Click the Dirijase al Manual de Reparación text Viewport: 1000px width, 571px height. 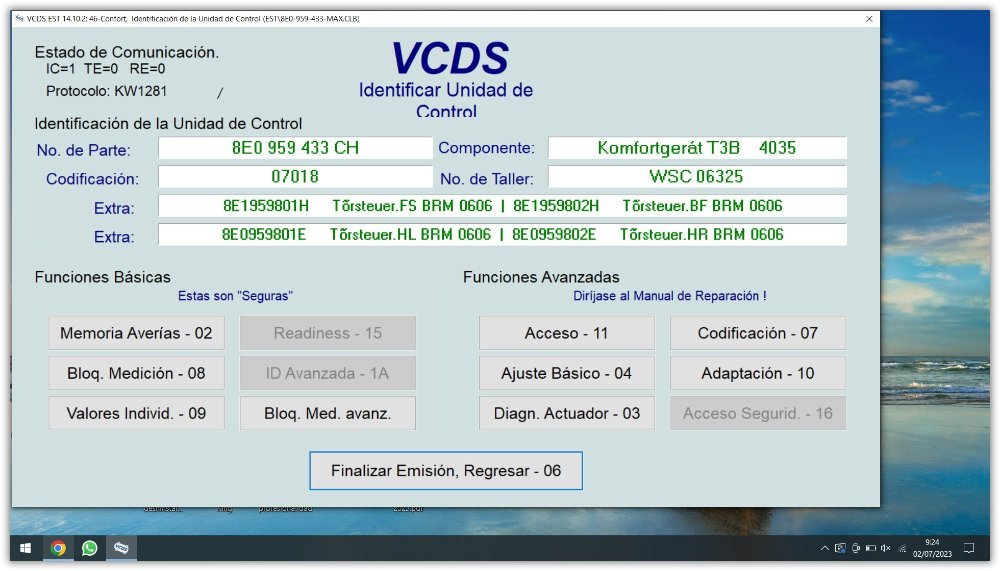pyautogui.click(x=670, y=296)
